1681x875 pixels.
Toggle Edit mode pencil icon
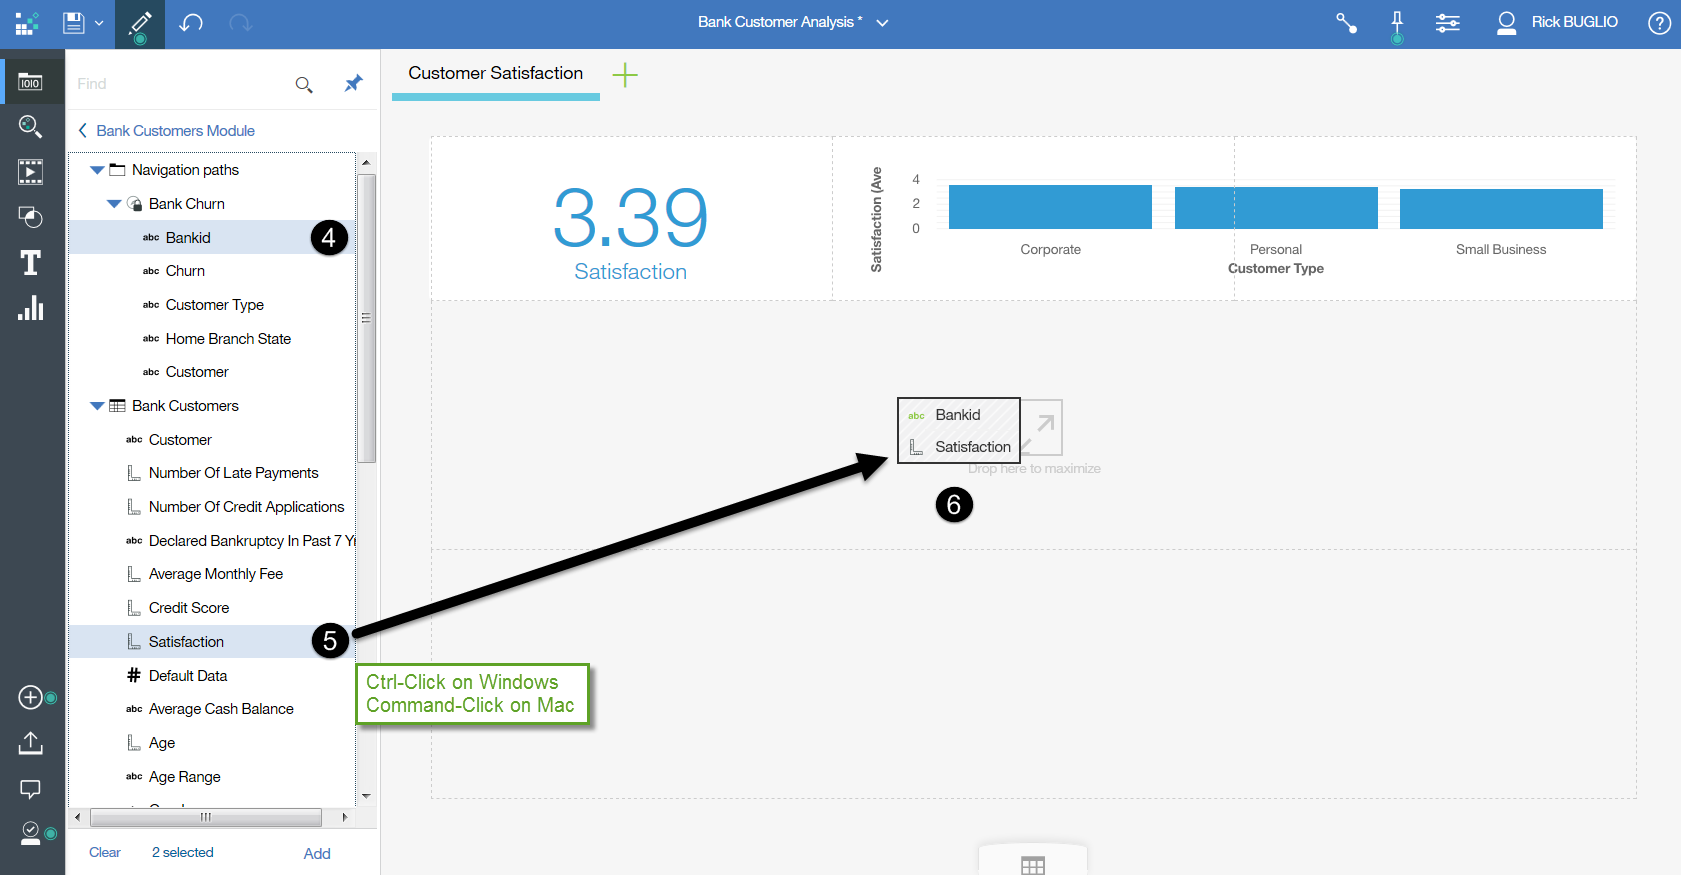click(x=140, y=24)
